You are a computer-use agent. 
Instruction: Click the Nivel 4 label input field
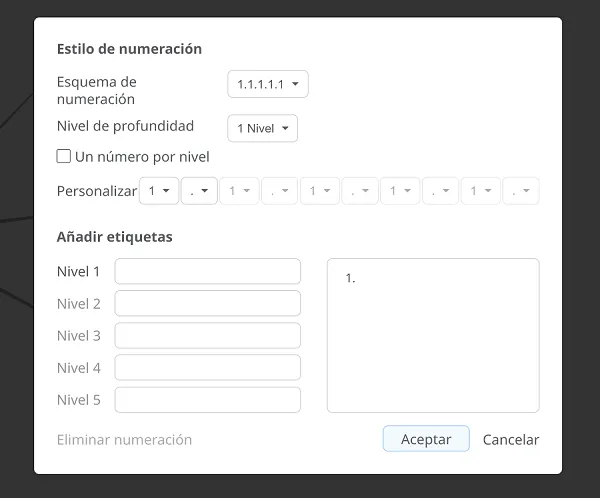pyautogui.click(x=208, y=368)
